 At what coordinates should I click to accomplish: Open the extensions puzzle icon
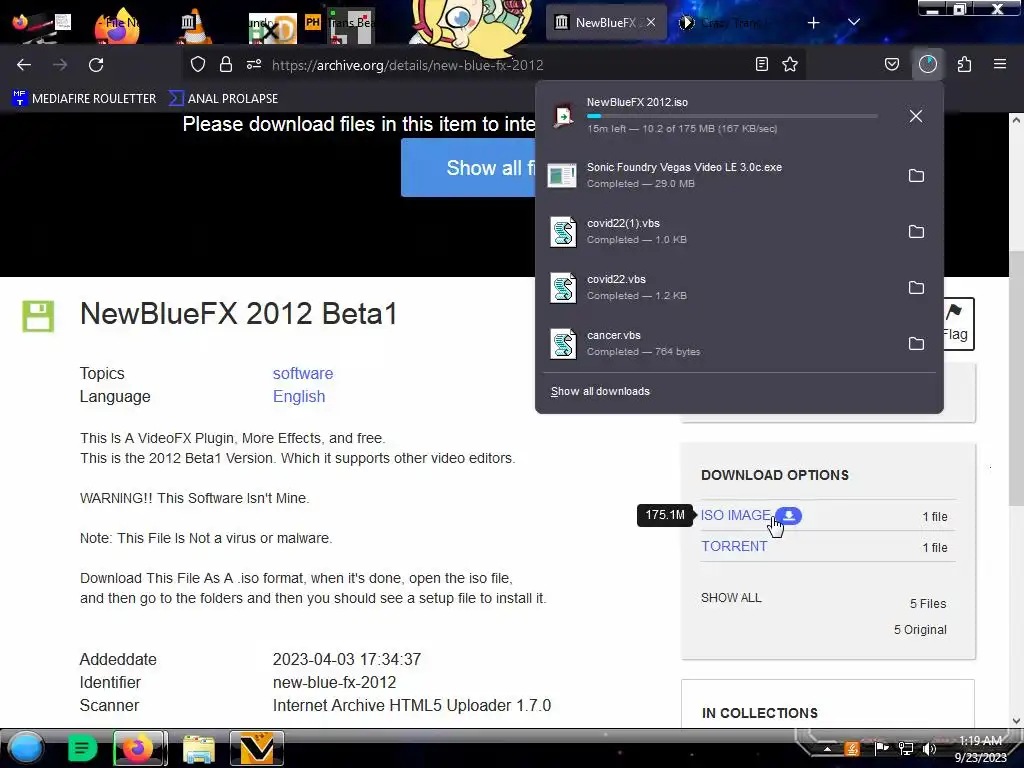pyautogui.click(x=965, y=64)
